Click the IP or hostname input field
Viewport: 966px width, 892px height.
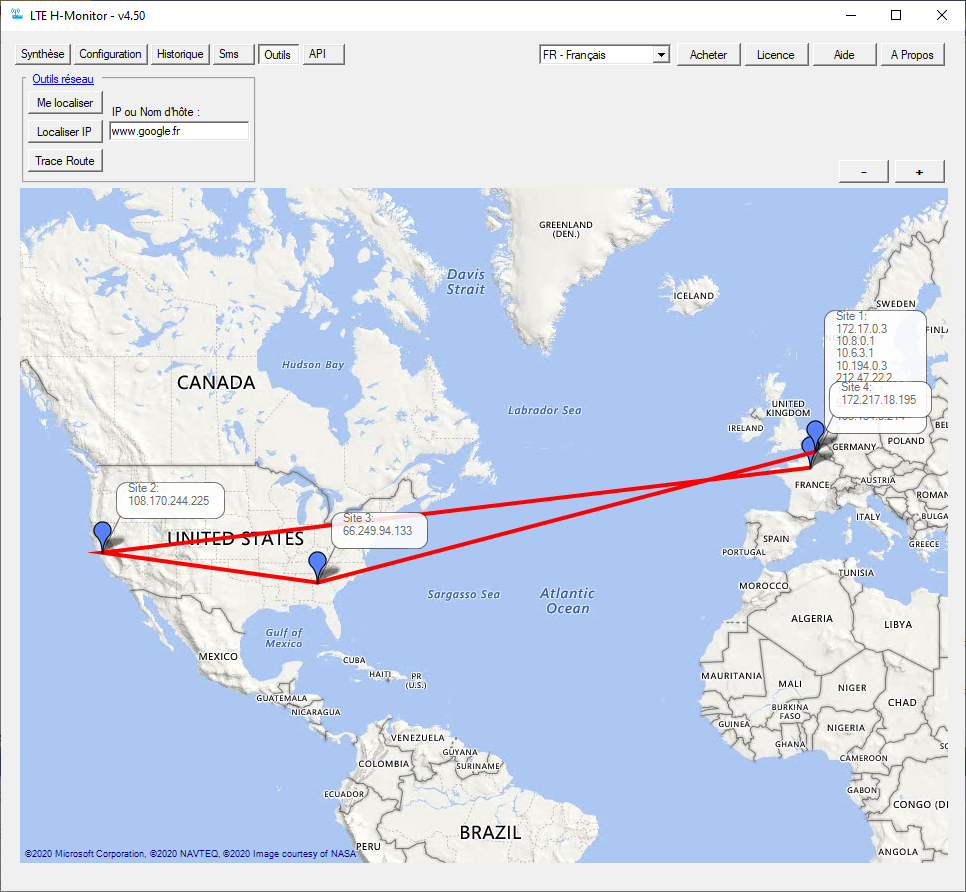coord(178,131)
